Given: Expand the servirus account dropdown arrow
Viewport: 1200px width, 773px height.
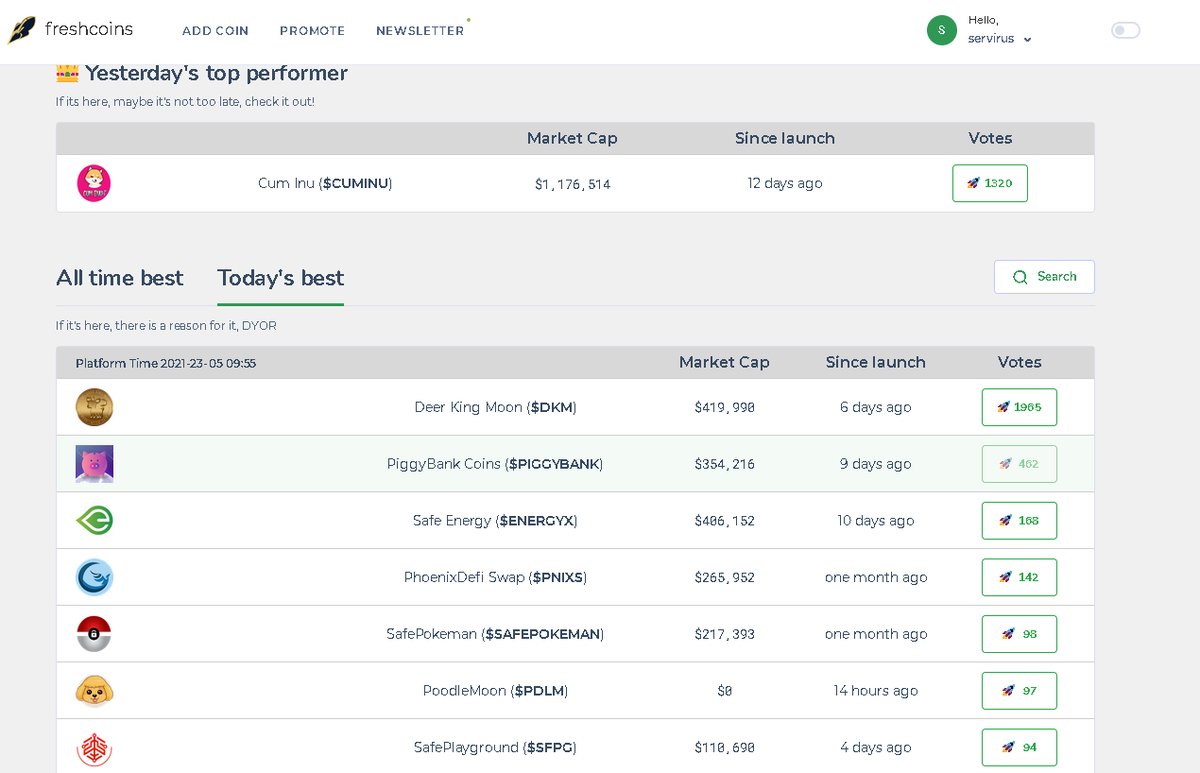Looking at the screenshot, I should tap(1027, 40).
